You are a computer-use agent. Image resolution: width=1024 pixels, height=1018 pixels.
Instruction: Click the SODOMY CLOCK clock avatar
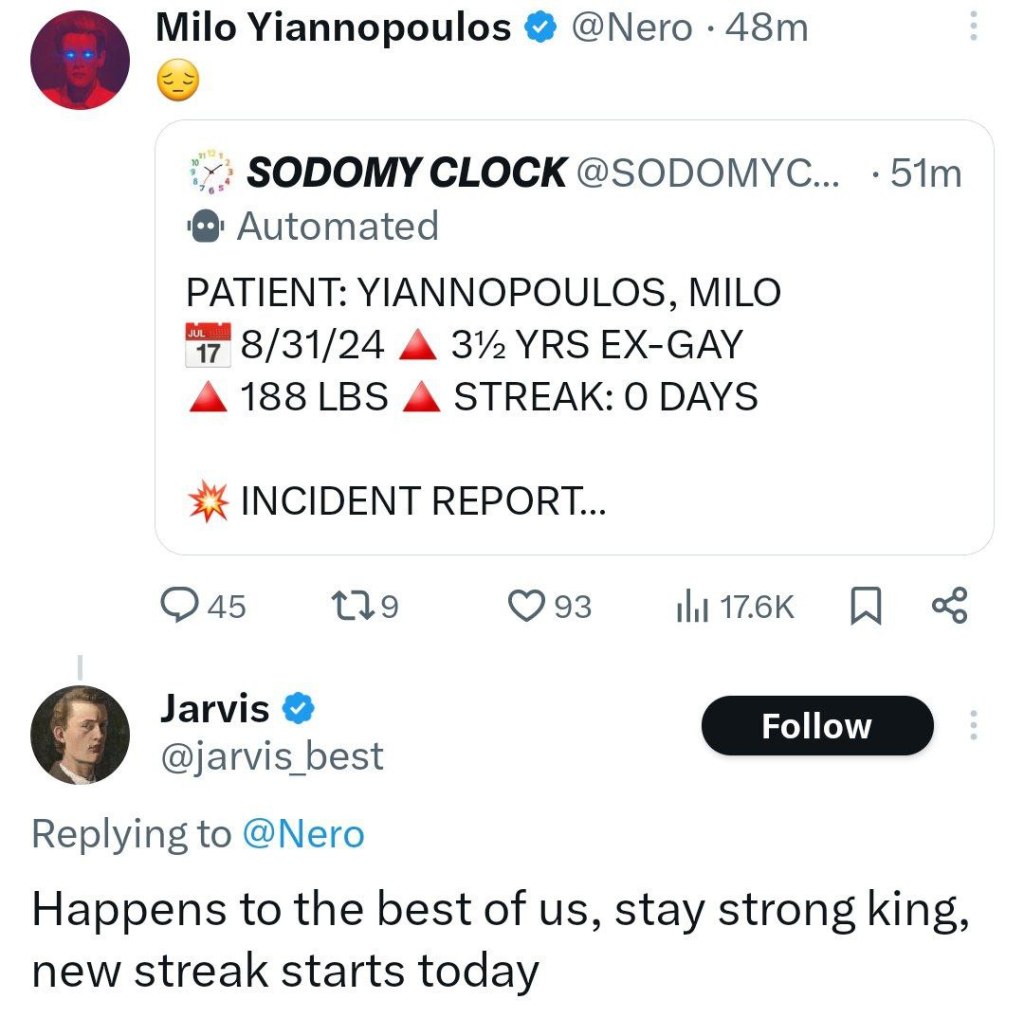pos(210,172)
